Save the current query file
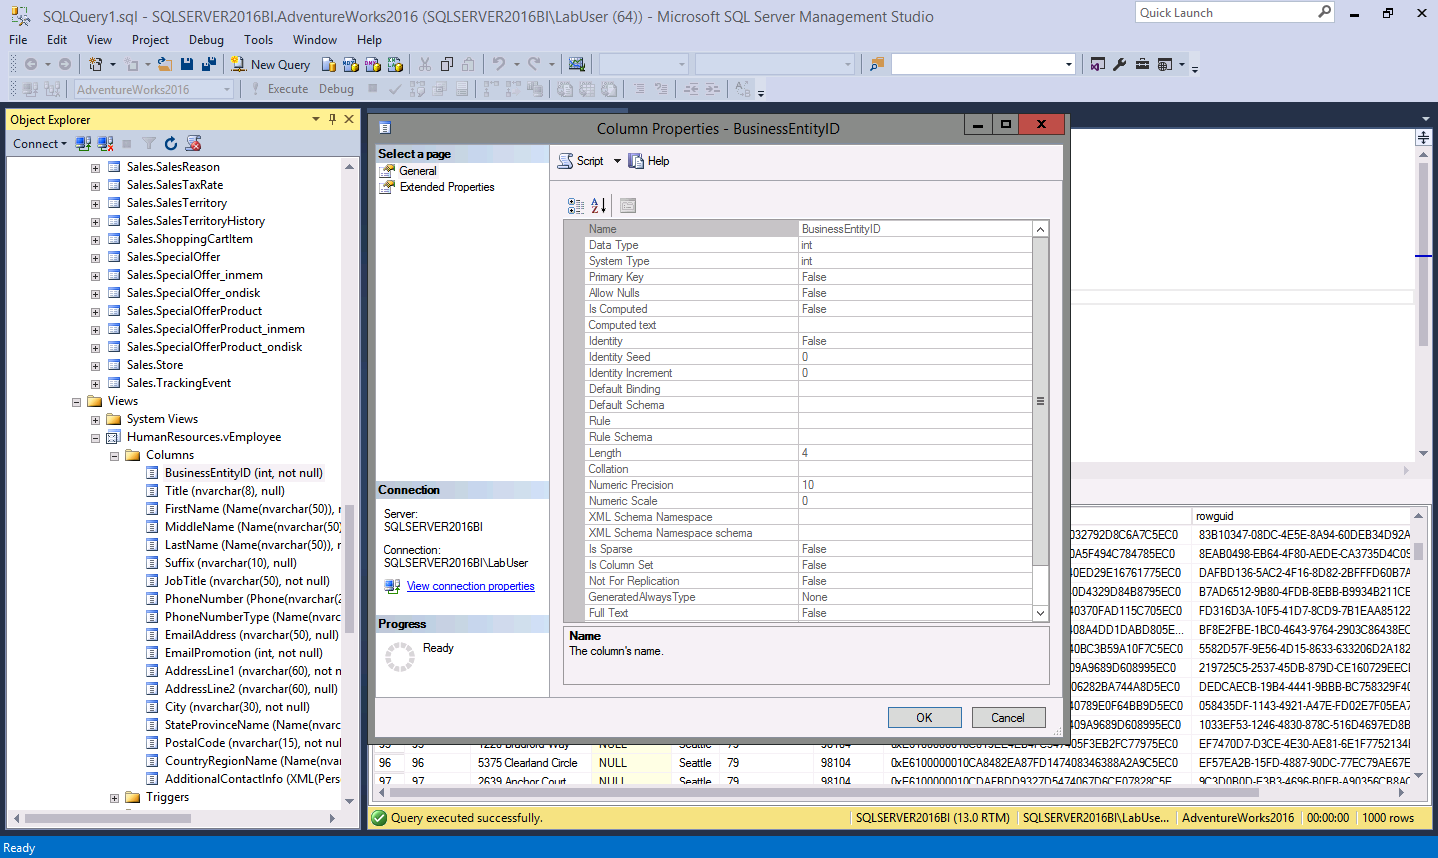Viewport: 1438px width, 858px height. point(188,64)
